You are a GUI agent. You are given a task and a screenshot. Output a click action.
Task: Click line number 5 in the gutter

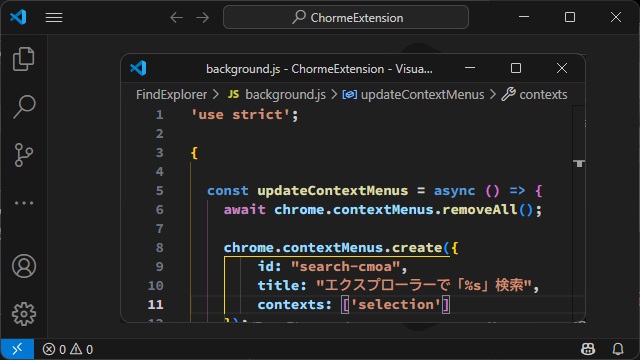159,191
